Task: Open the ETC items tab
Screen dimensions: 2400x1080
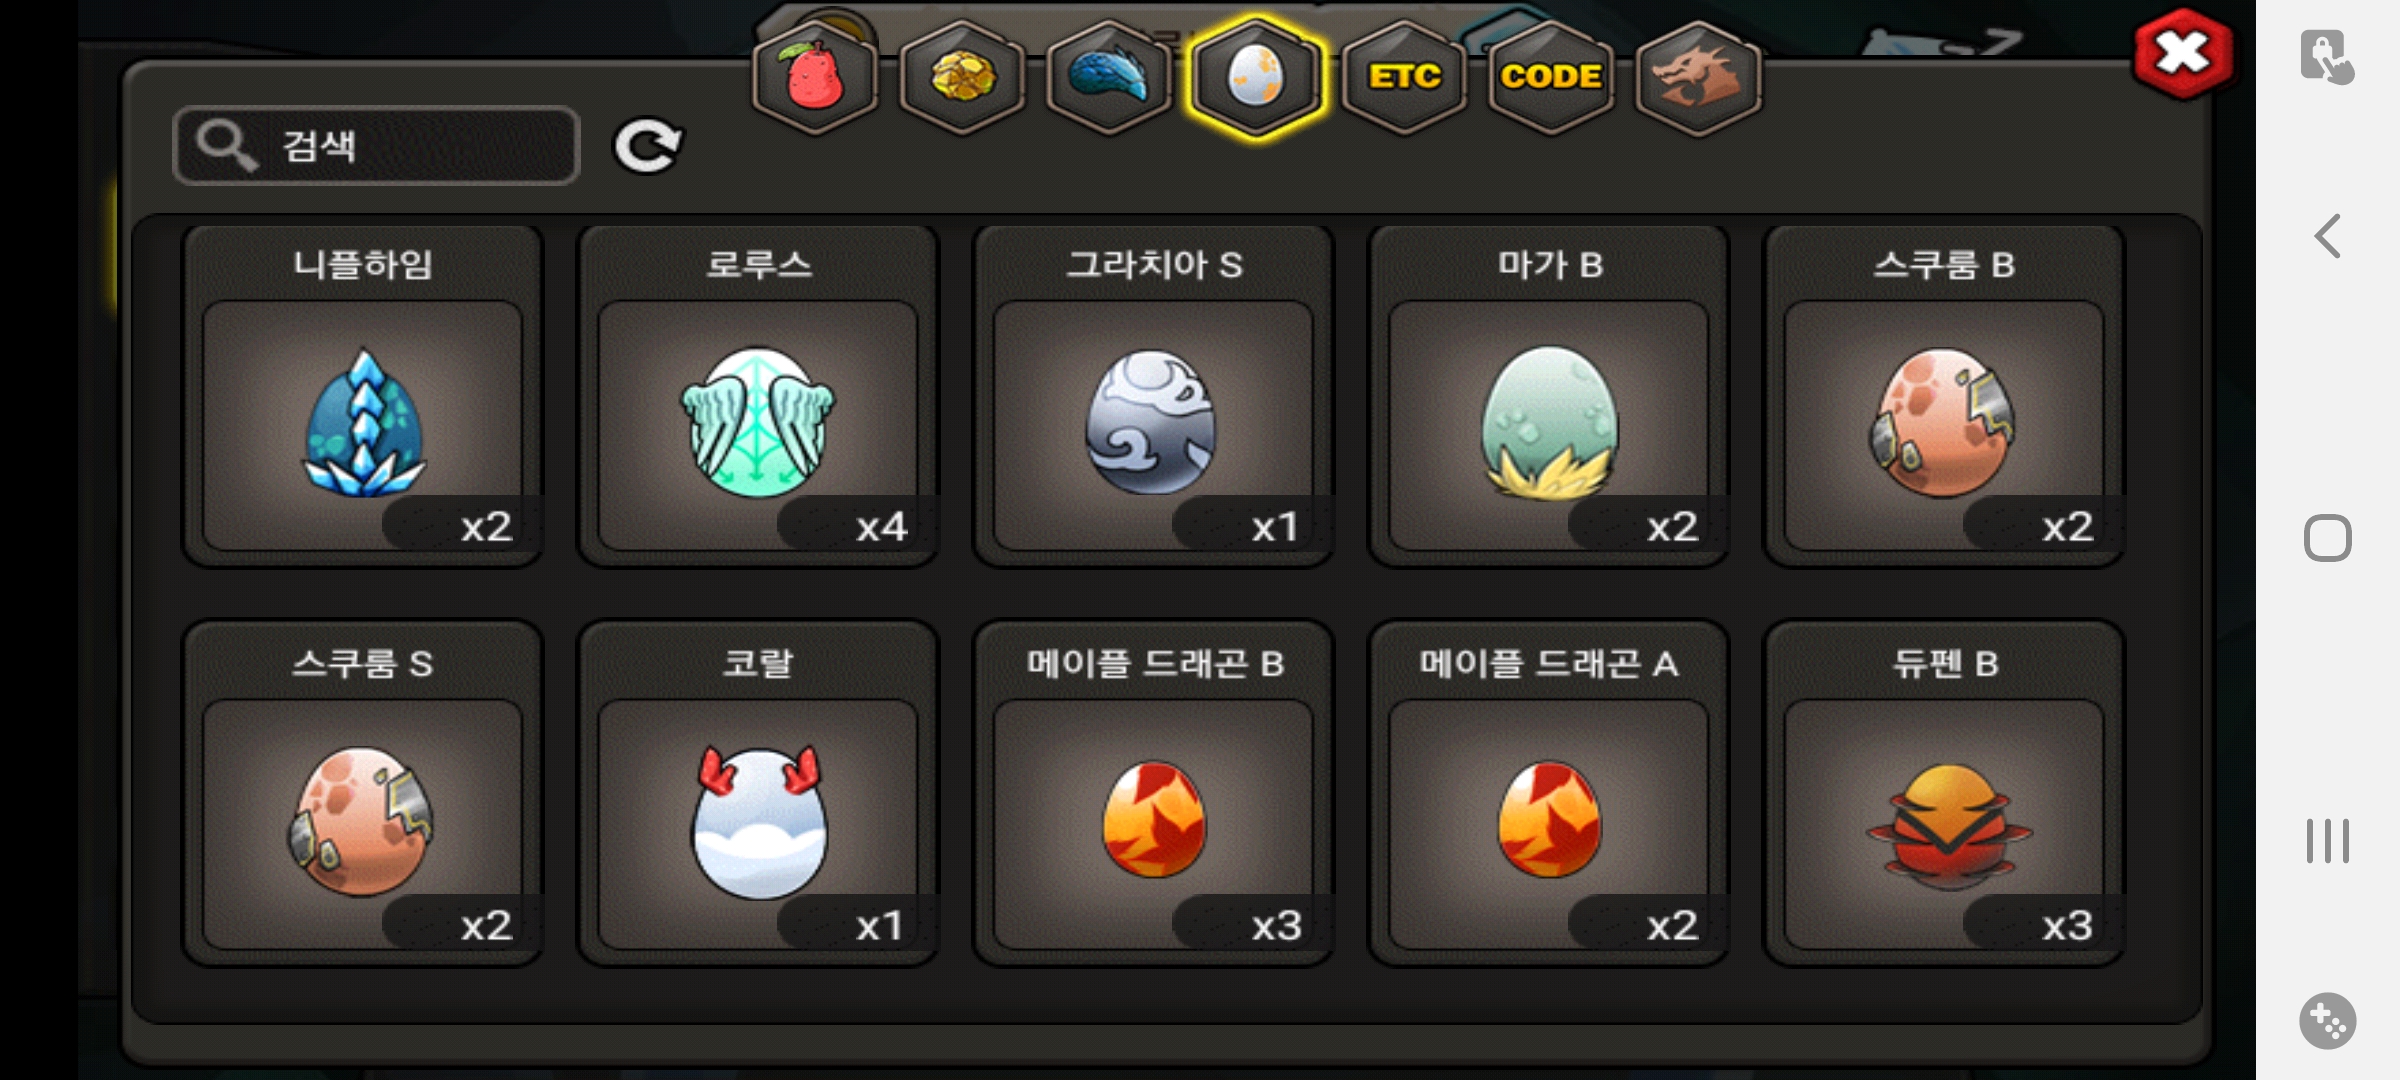Action: (x=1404, y=77)
